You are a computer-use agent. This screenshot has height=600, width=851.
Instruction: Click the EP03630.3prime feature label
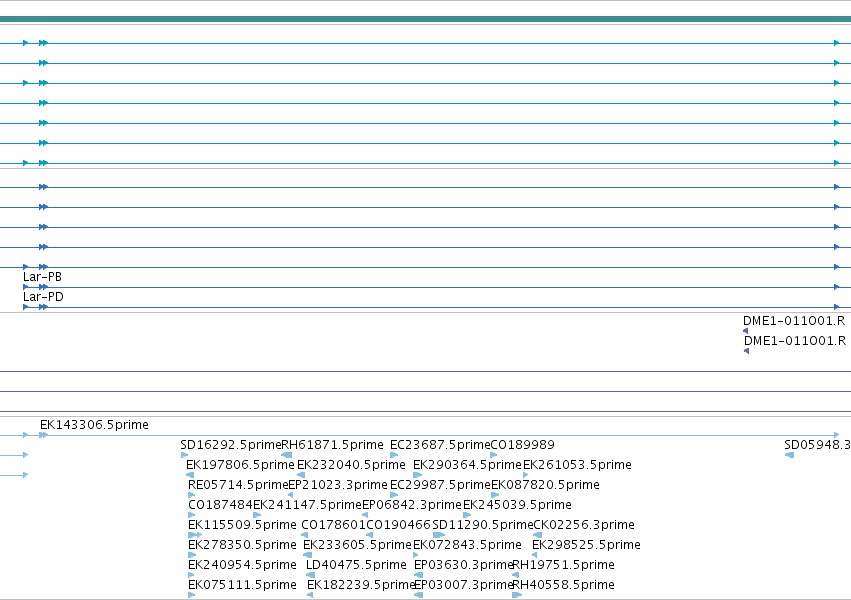coord(463,565)
